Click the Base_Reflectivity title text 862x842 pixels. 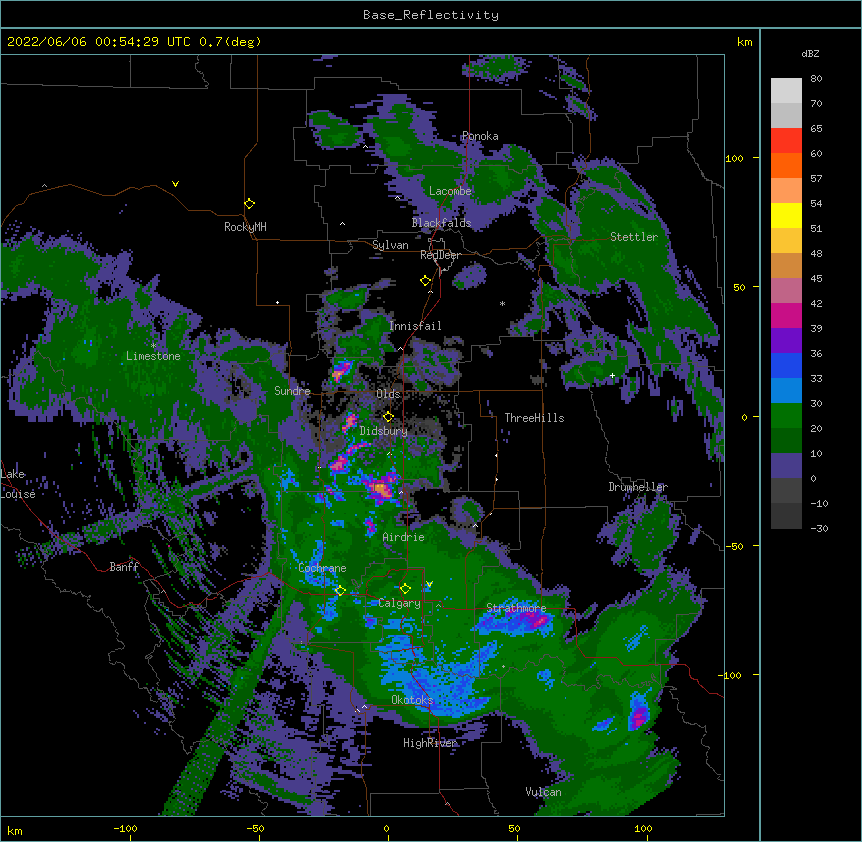[430, 15]
